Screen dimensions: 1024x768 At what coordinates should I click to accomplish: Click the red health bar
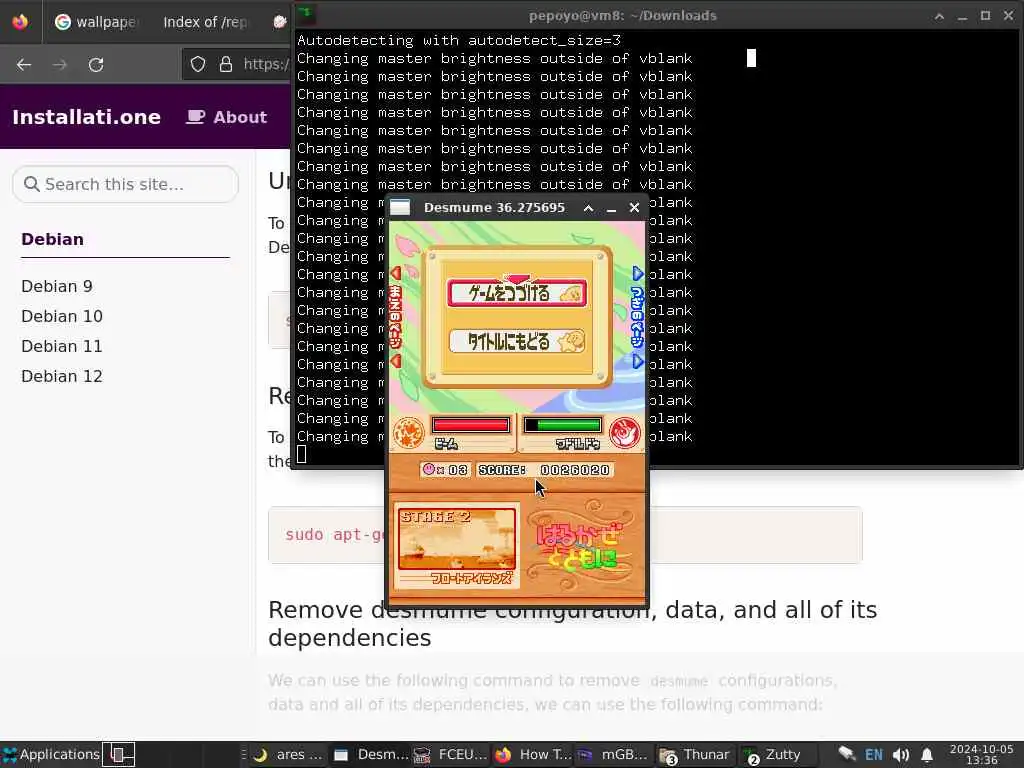click(470, 426)
